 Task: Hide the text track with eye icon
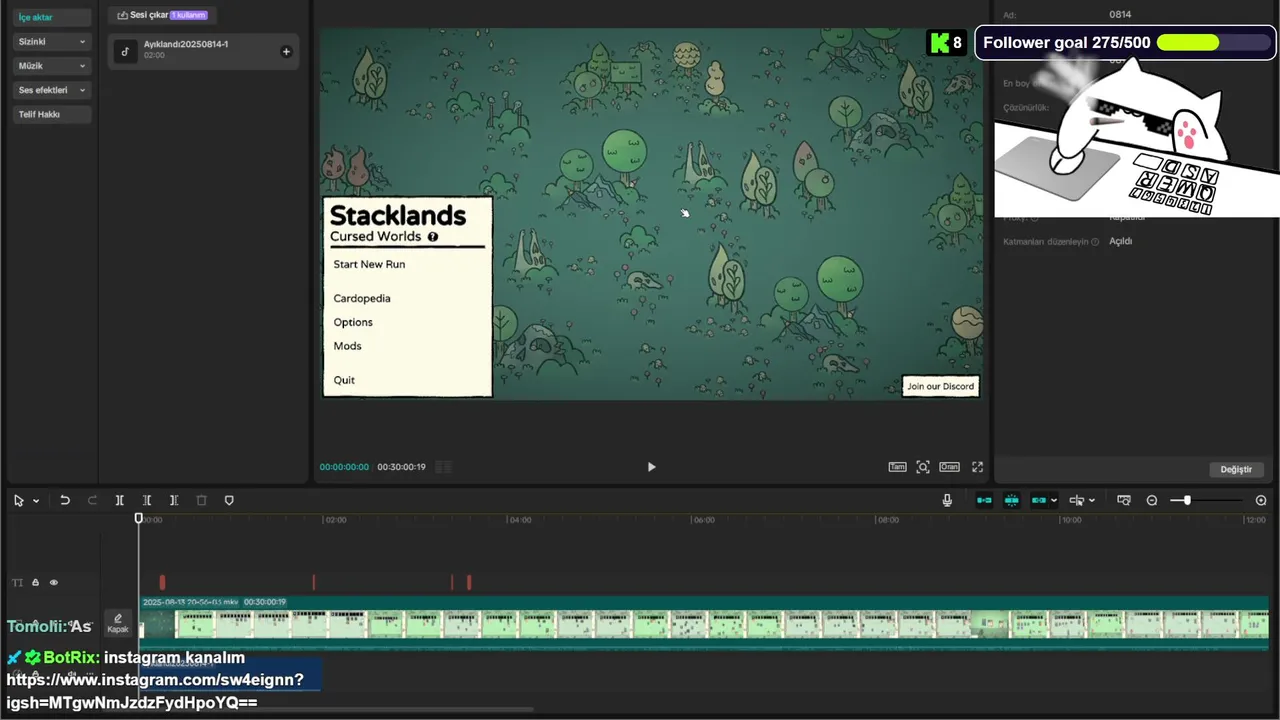(54, 582)
